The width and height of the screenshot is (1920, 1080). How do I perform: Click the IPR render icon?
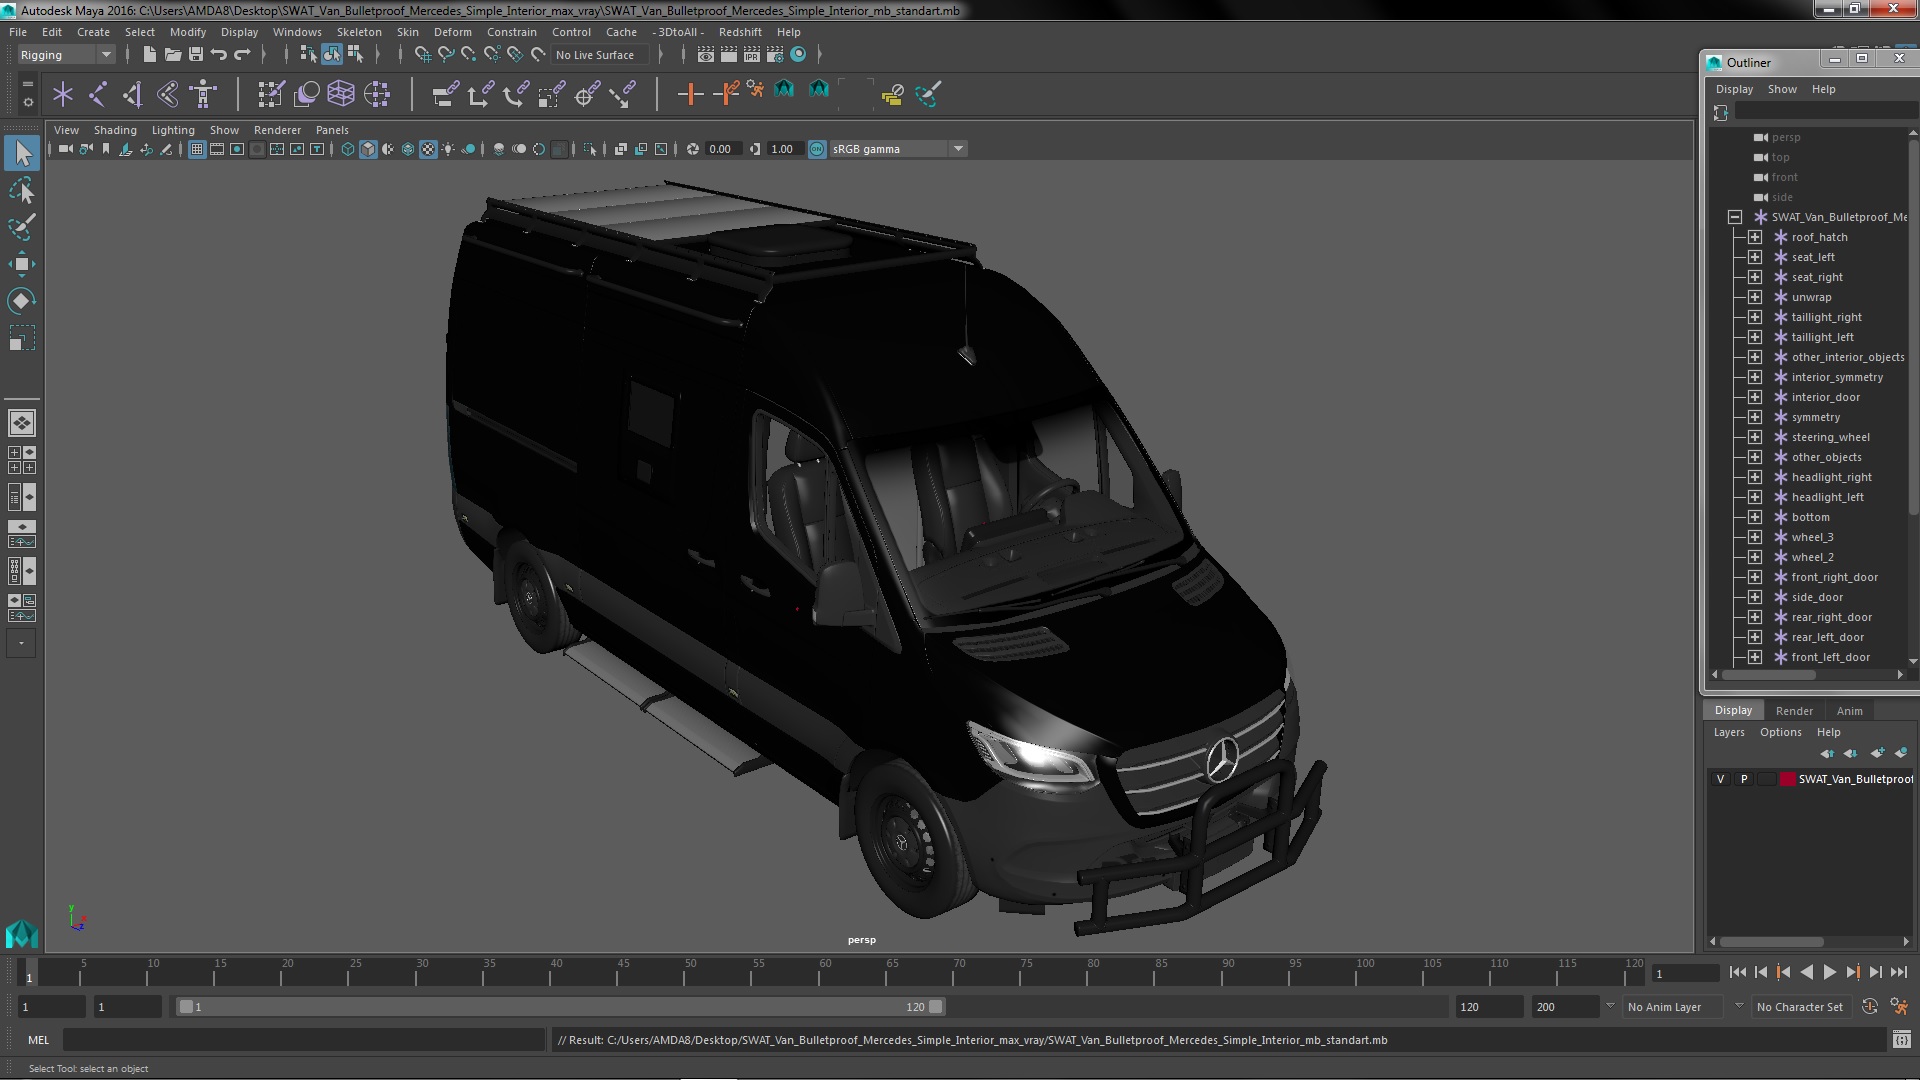coord(752,54)
